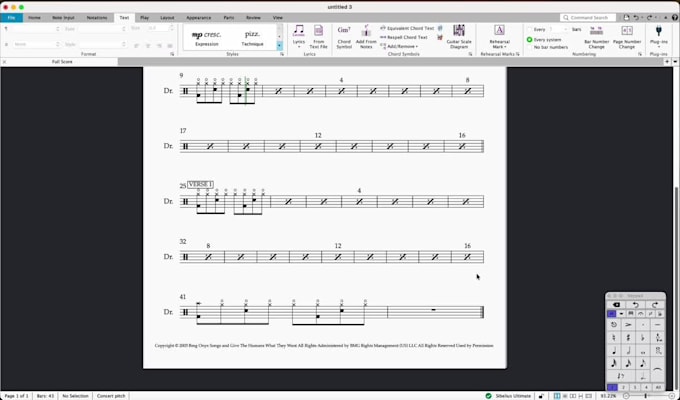Switch to the Notations tab
The height and width of the screenshot is (400, 680).
tap(97, 18)
